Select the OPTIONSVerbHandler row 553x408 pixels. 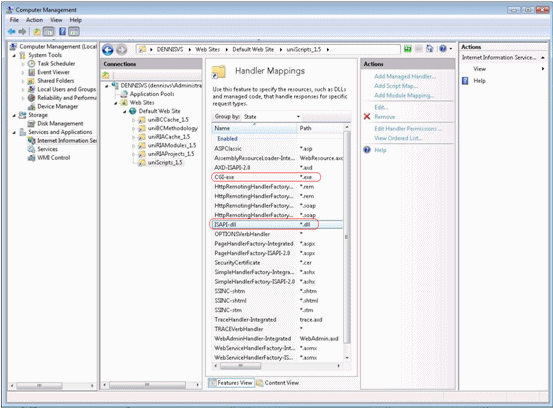tap(277, 234)
